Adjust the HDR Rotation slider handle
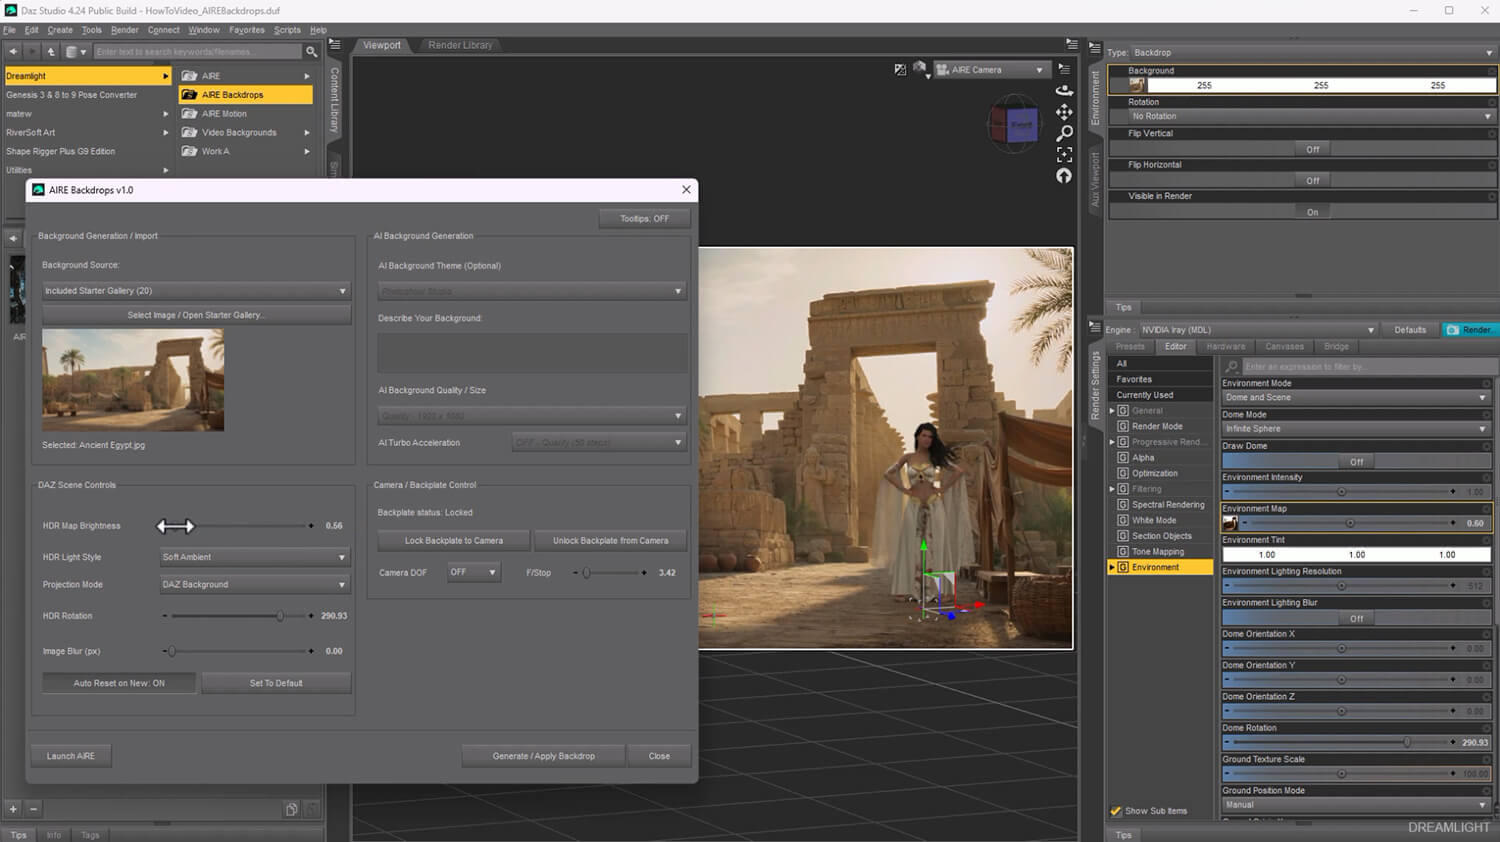The height and width of the screenshot is (842, 1500). [x=280, y=616]
